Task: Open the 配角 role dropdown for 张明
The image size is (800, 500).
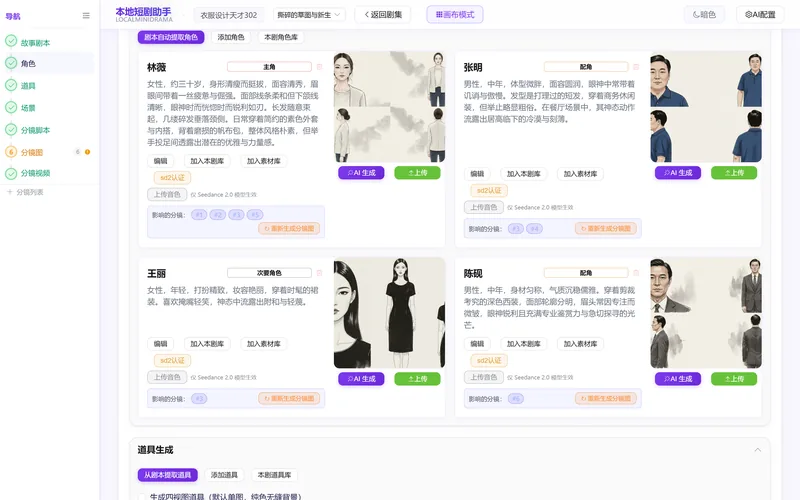Action: pyautogui.click(x=586, y=67)
